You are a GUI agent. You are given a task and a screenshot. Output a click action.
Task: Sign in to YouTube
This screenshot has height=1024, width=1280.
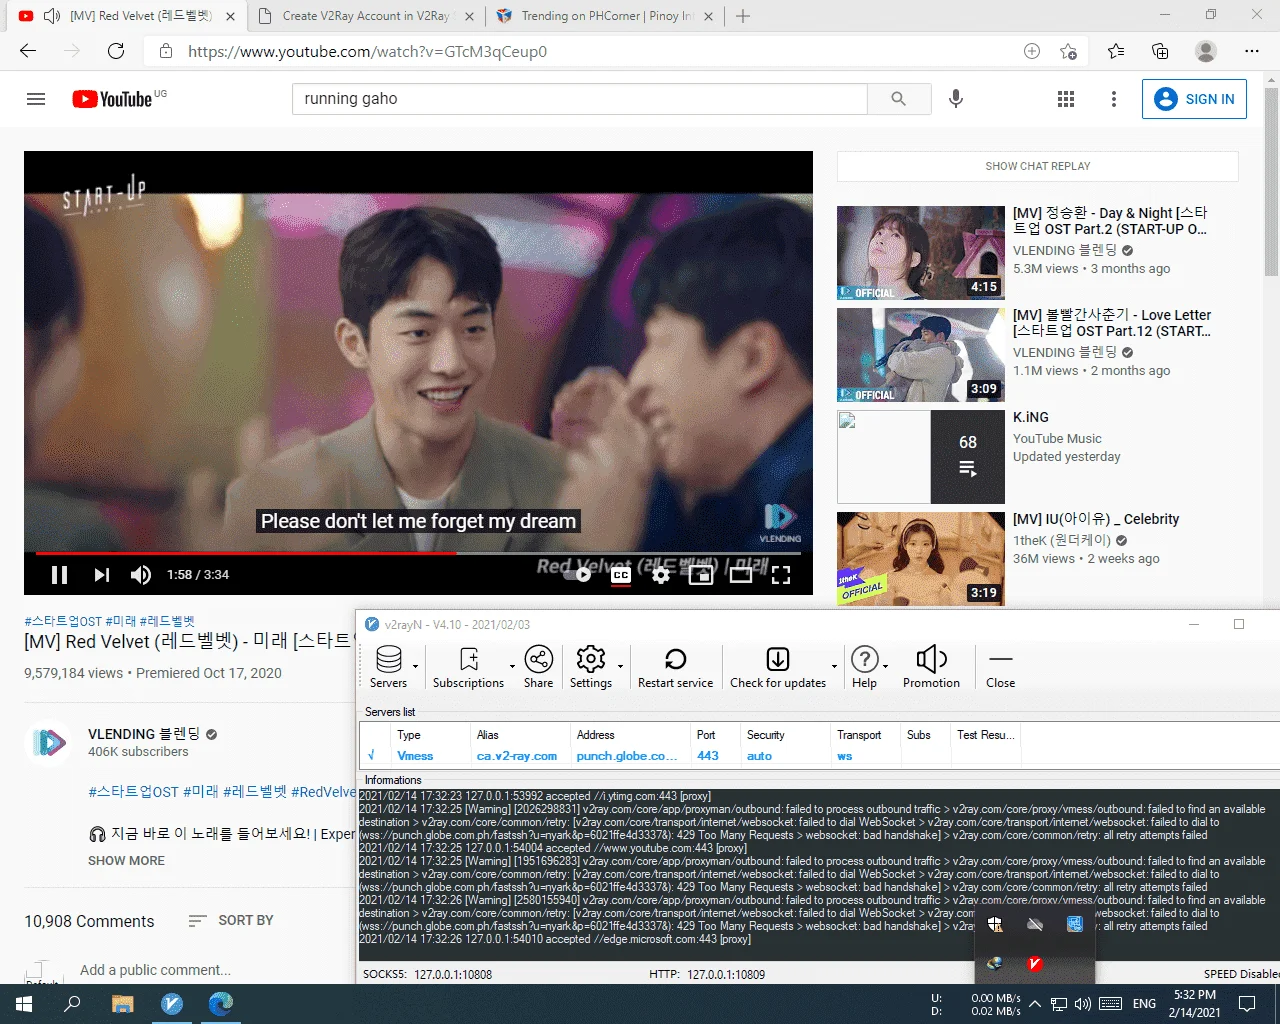tap(1194, 99)
